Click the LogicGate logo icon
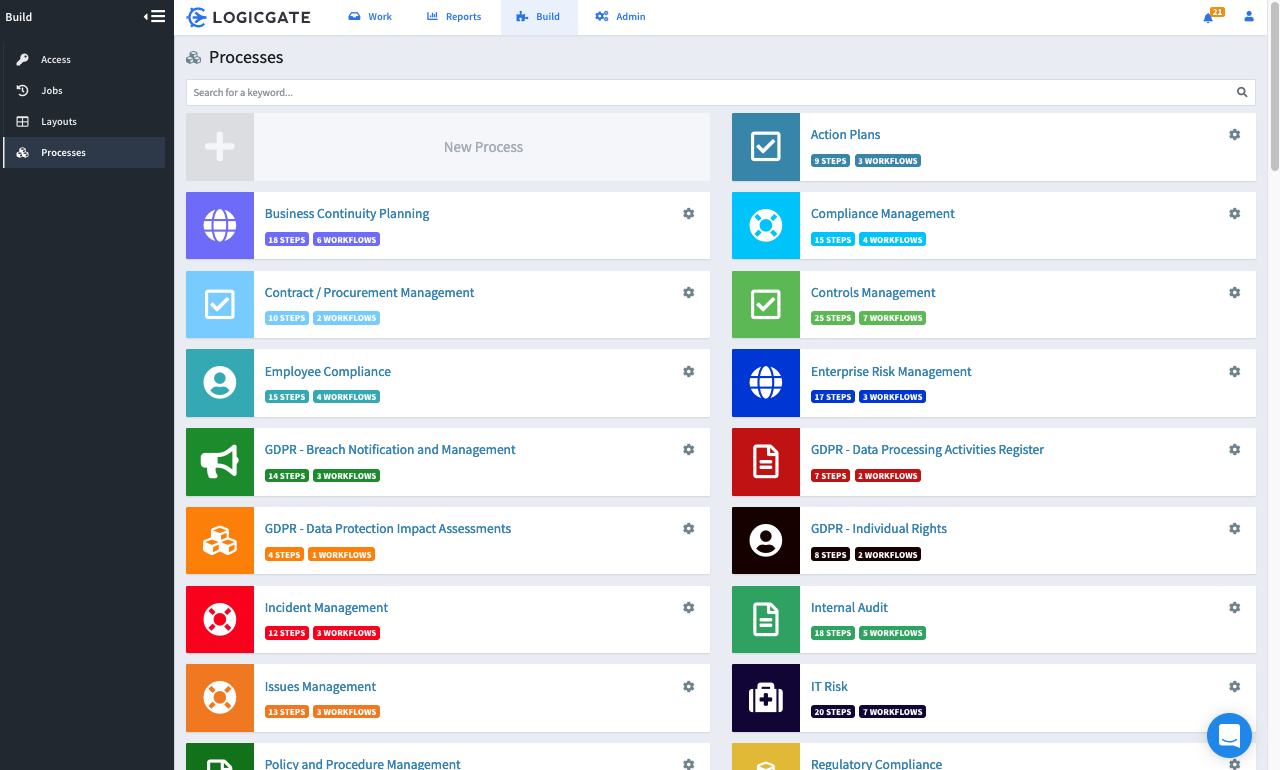The image size is (1280, 770). 196,17
